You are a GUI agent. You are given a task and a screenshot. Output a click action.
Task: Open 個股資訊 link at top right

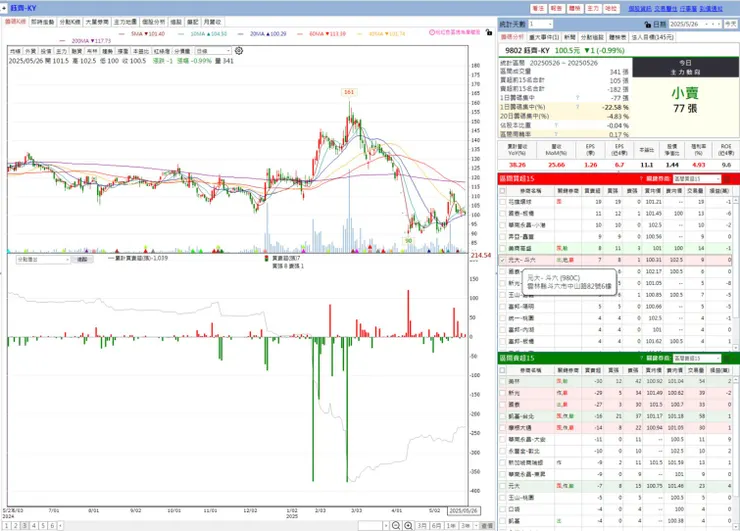pos(639,8)
